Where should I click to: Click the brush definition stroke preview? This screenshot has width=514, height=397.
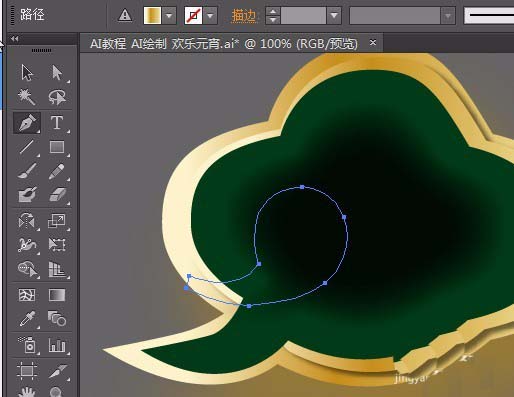489,15
